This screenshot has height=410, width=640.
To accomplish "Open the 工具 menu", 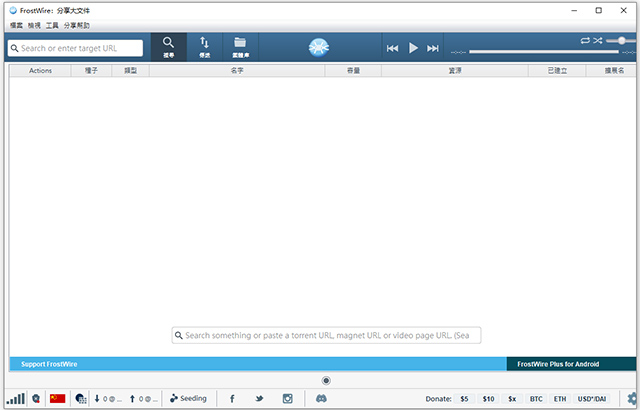I will point(52,25).
